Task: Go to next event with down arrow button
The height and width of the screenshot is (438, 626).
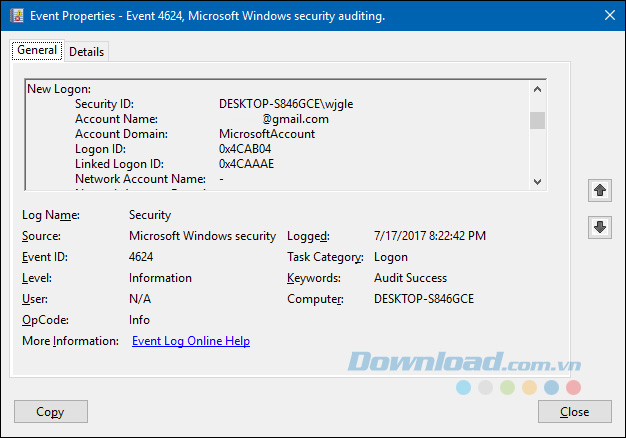Action: [599, 227]
